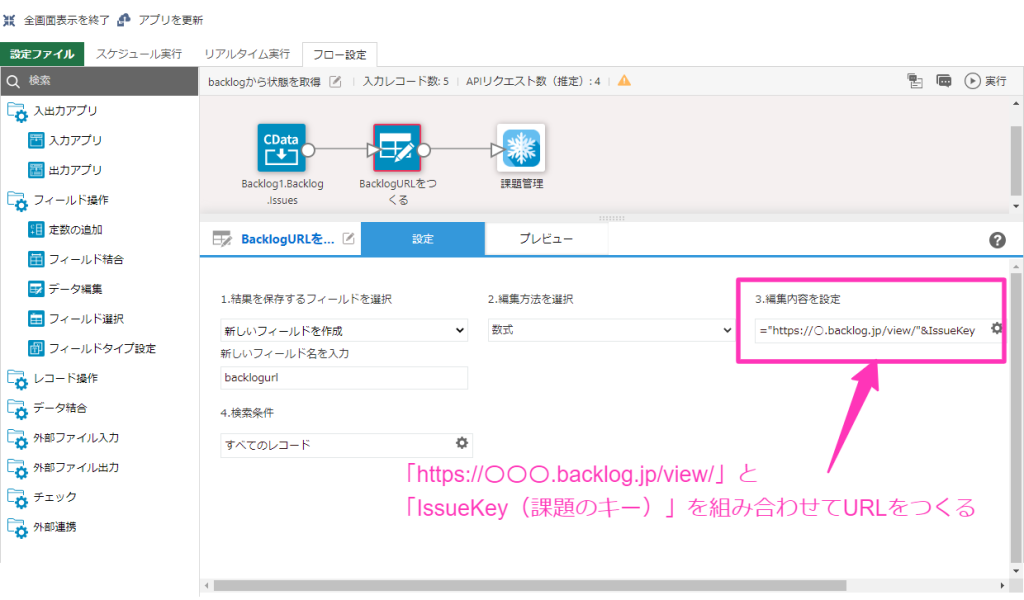
Task: Select the 出力アプリ item icon
Action: (x=36, y=170)
